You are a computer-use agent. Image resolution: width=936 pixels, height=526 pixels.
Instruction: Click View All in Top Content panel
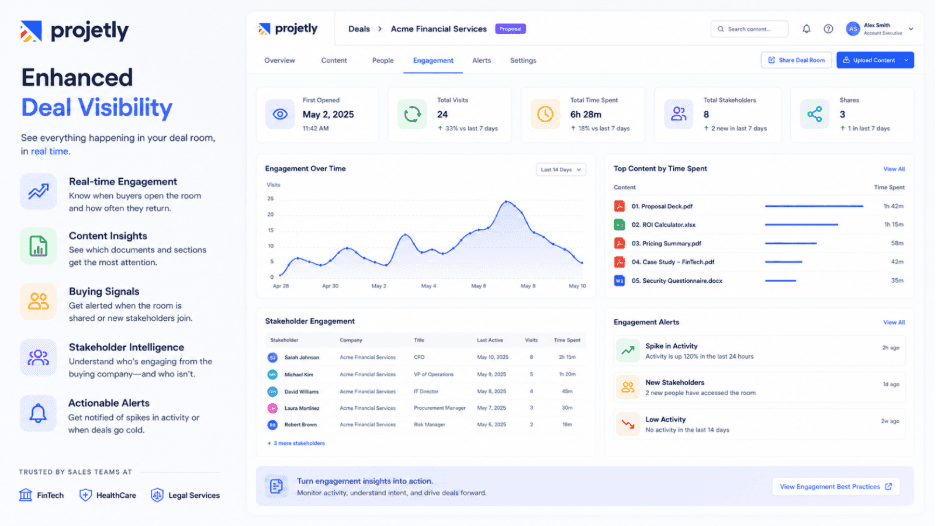(894, 169)
